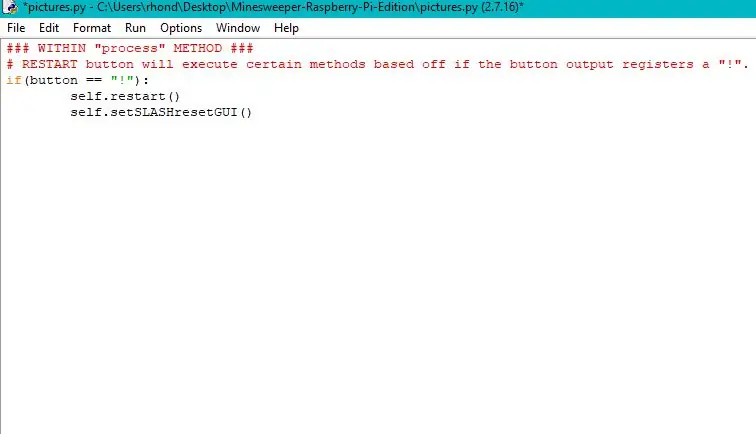Viewport: 756px width, 434px height.
Task: Open the Format menu
Action: coord(92,28)
